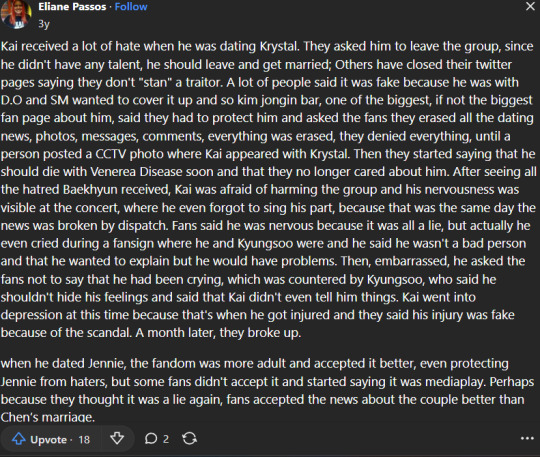Open the three-dot more options menu
This screenshot has width=540, height=457.
527,438
